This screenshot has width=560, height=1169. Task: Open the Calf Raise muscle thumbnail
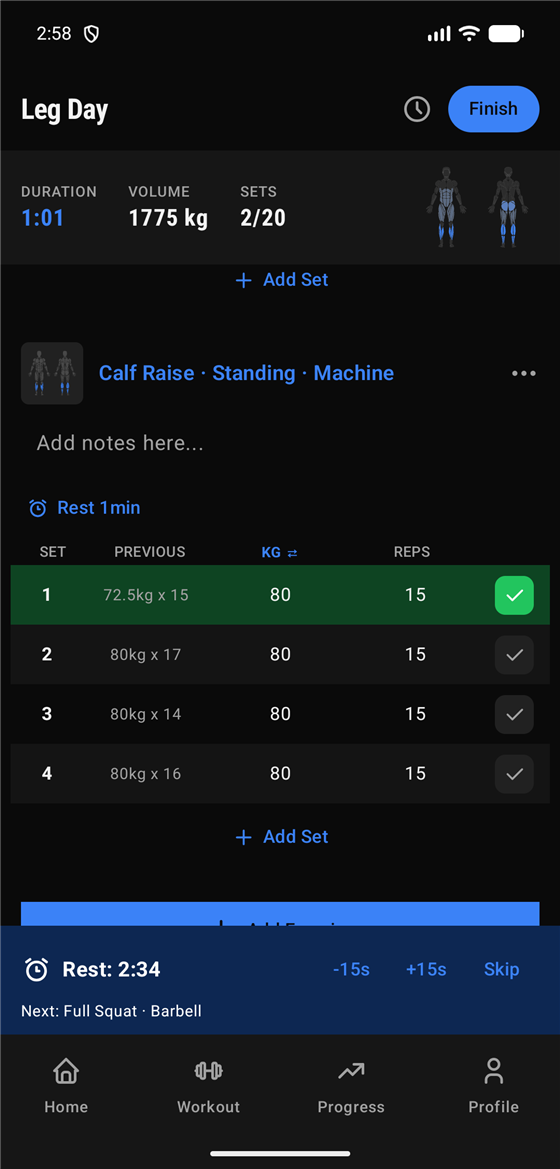[52, 373]
